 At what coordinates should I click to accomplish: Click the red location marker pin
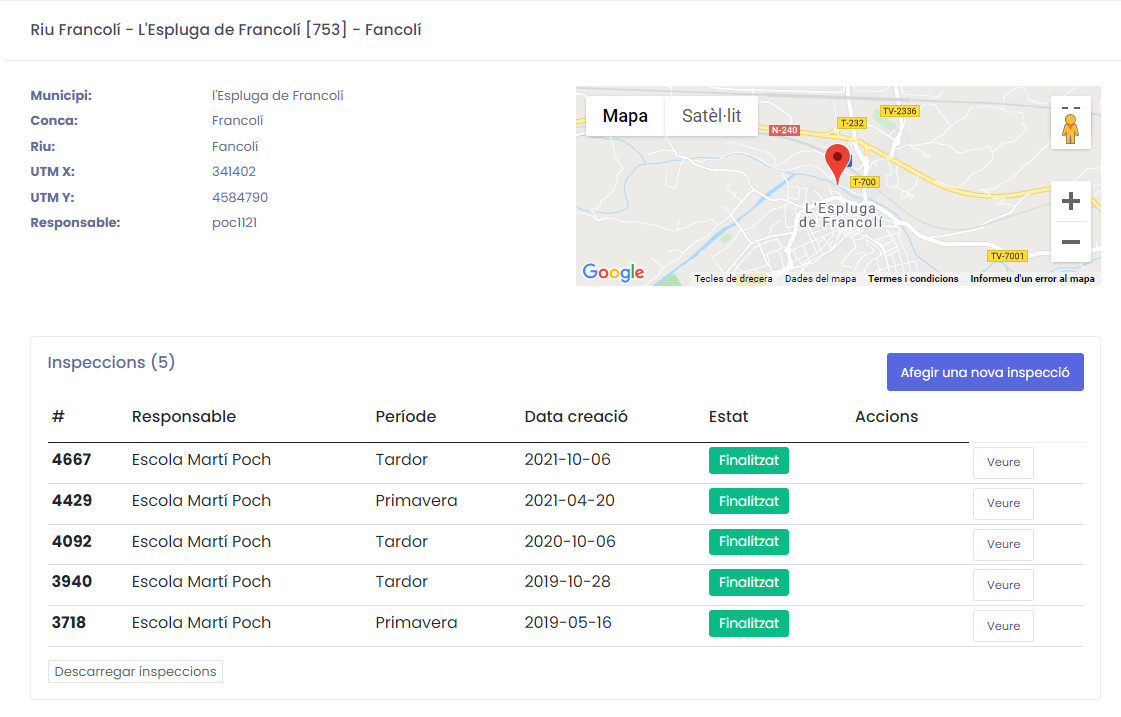837,161
